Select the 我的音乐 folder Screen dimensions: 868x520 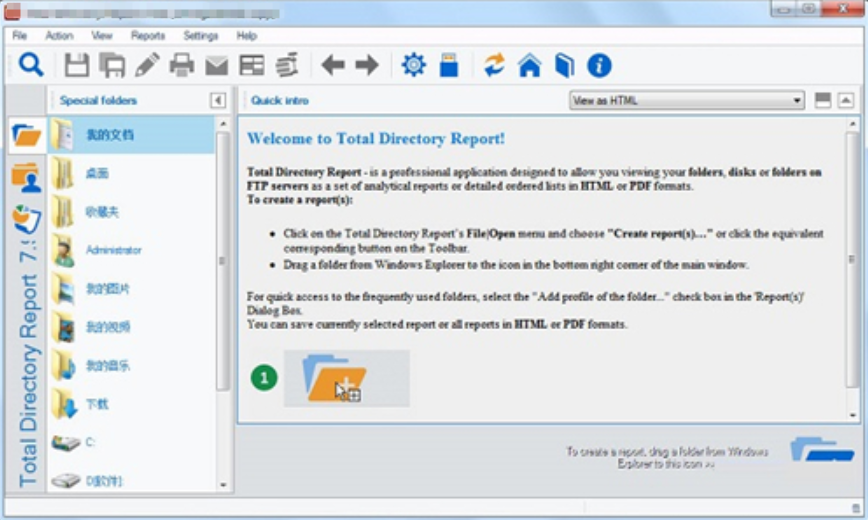coord(131,365)
